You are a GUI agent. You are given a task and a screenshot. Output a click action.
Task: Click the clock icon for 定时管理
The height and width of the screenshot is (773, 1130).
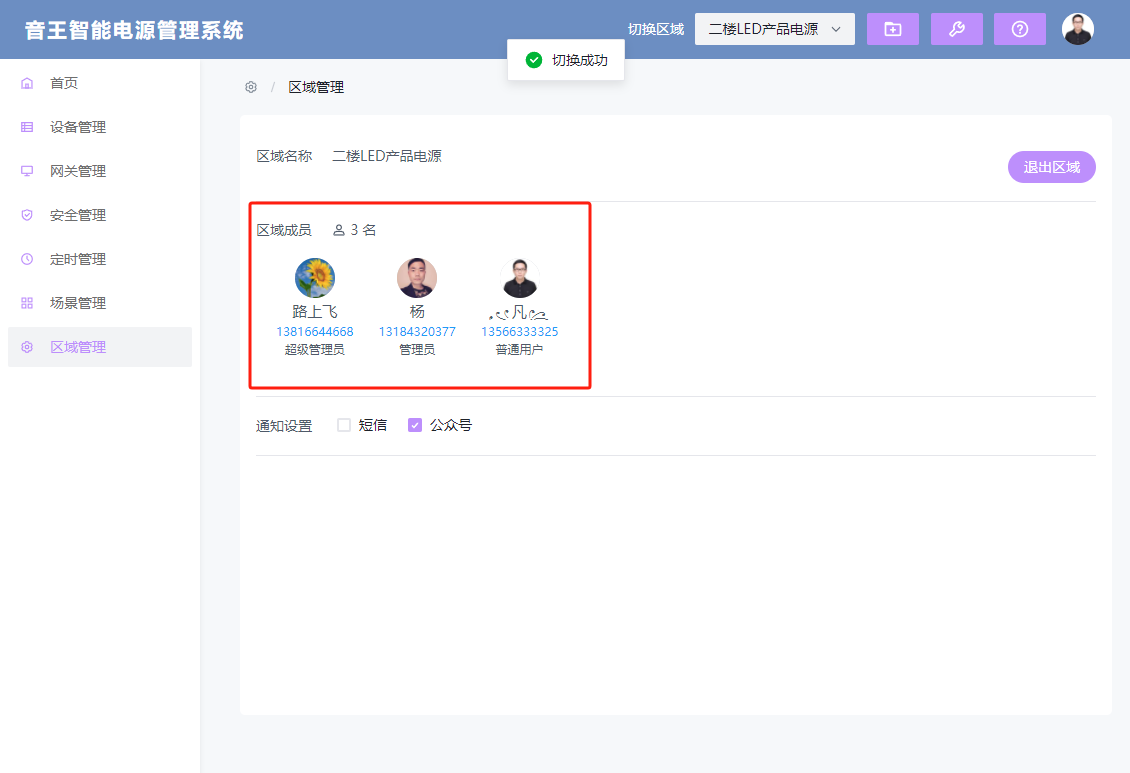[27, 259]
